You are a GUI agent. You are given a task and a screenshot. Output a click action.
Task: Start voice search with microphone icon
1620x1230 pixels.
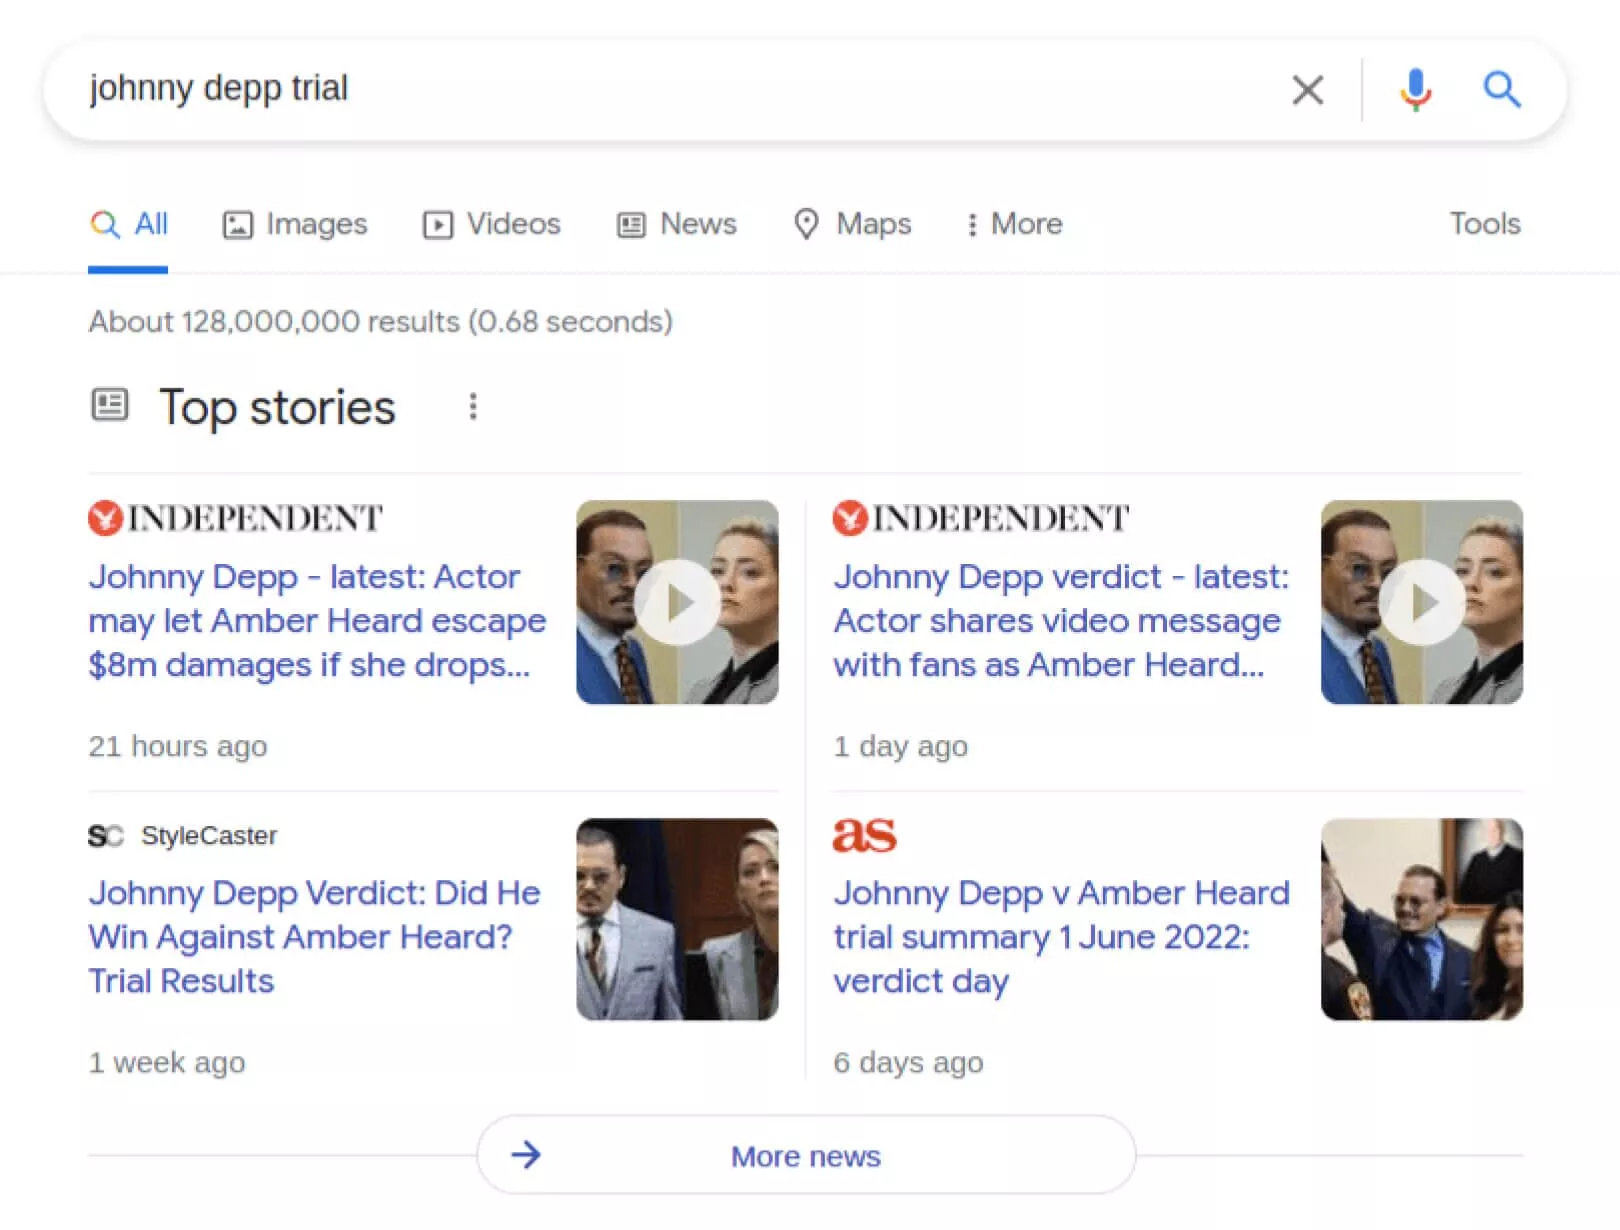coord(1415,90)
